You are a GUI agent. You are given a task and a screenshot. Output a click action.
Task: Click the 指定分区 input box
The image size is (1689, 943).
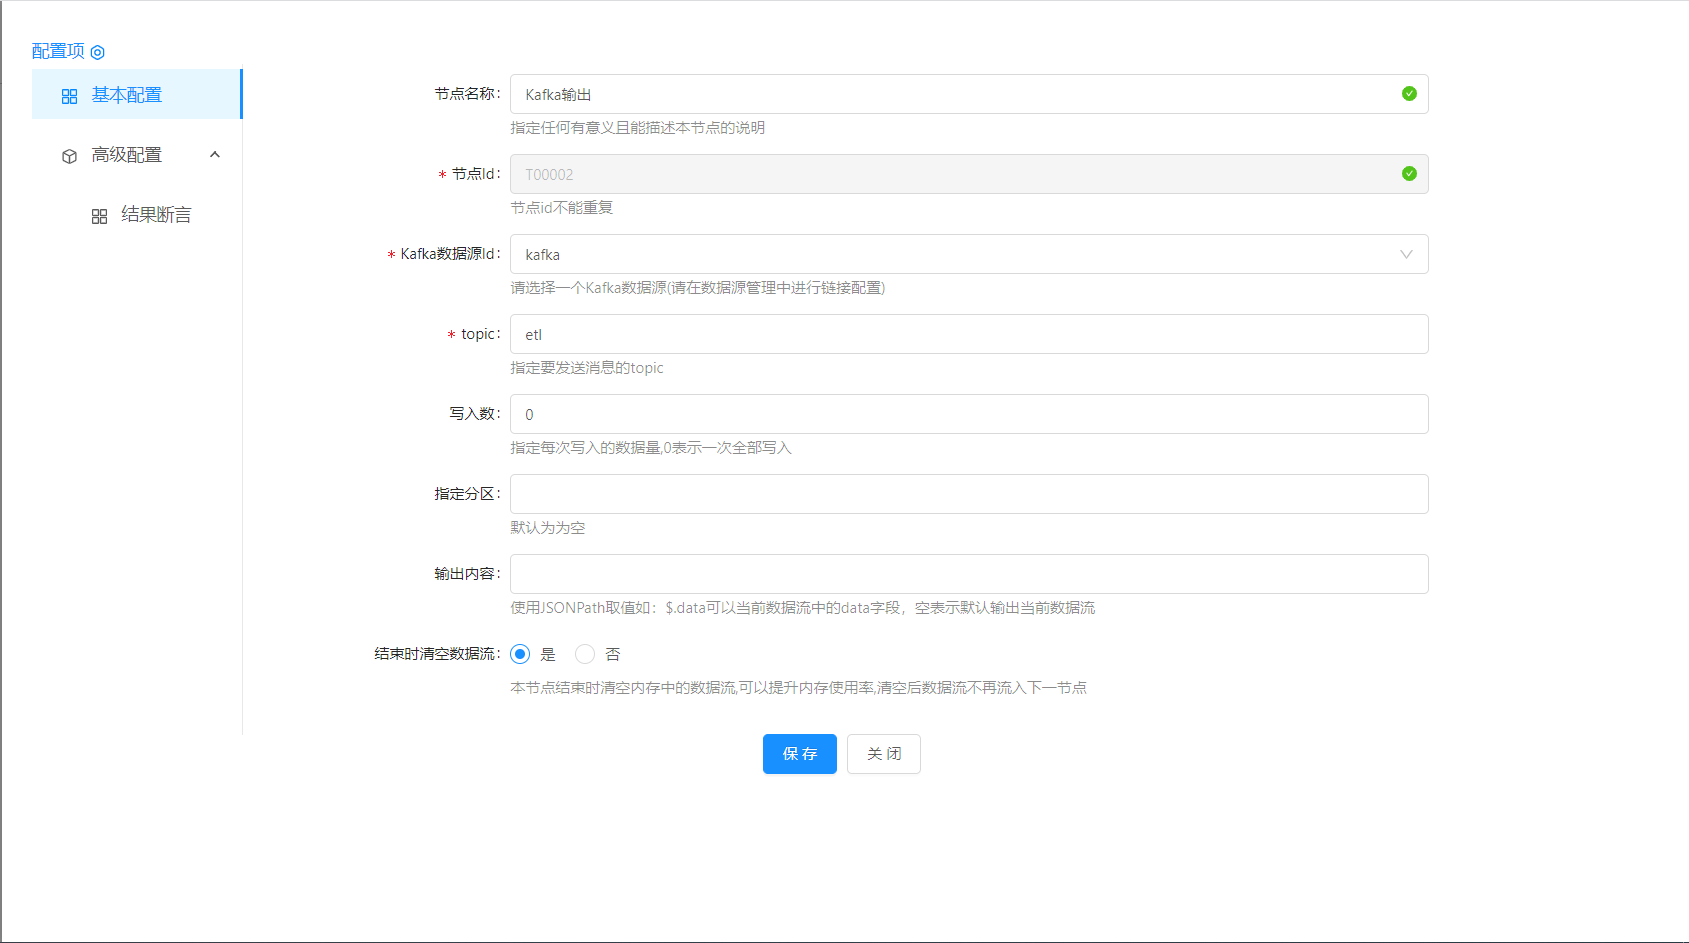(x=968, y=494)
